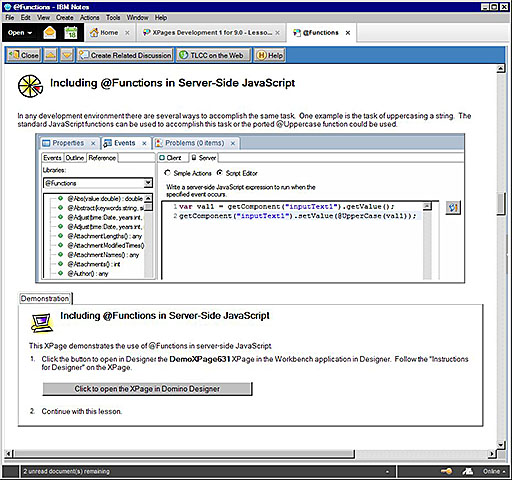The height and width of the screenshot is (480, 512).
Task: Click to open XPage in Domino Designer
Action: (147, 389)
